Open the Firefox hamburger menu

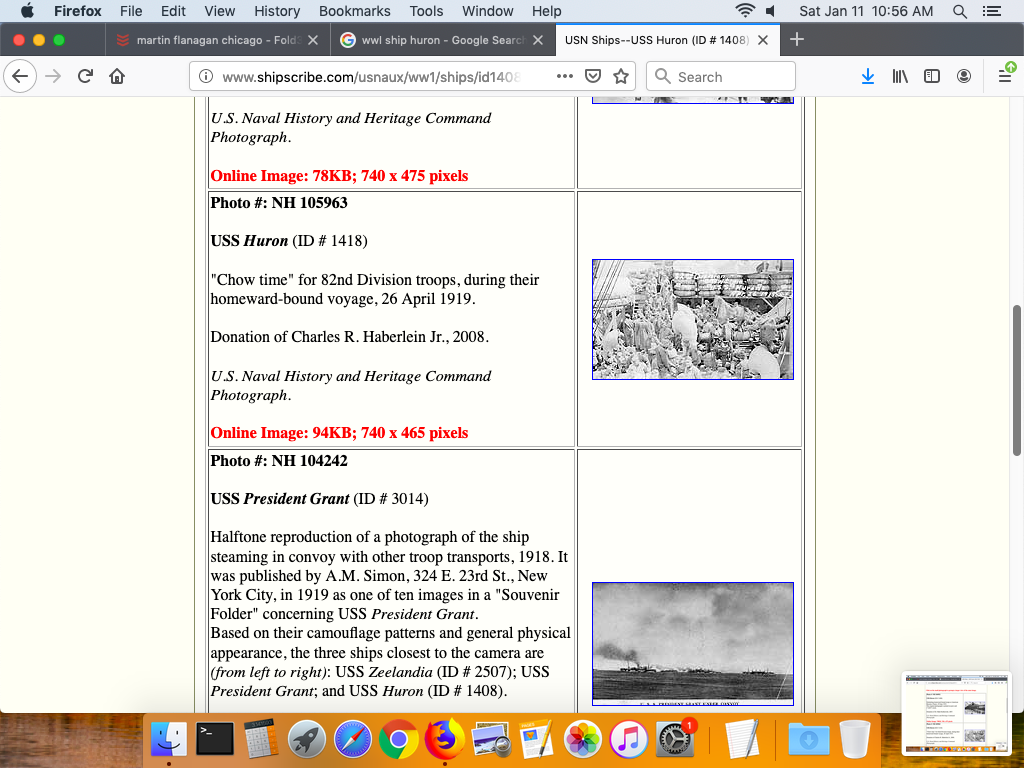click(1005, 77)
